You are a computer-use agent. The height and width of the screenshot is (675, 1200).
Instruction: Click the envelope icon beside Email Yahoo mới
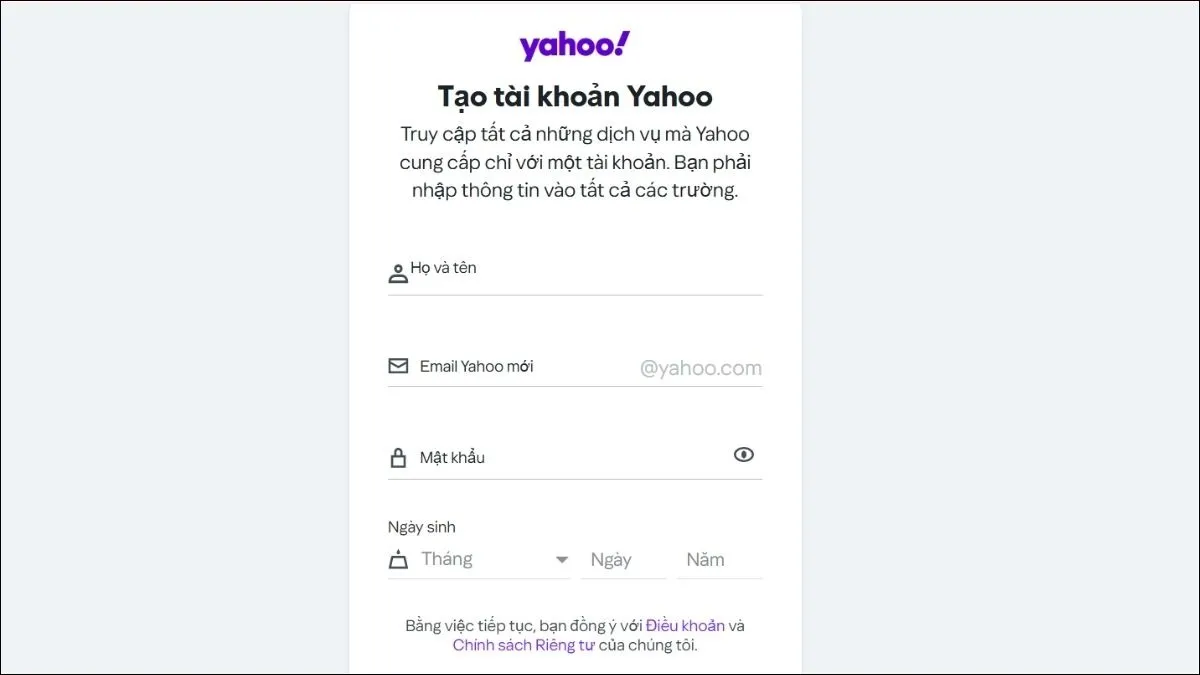click(398, 366)
